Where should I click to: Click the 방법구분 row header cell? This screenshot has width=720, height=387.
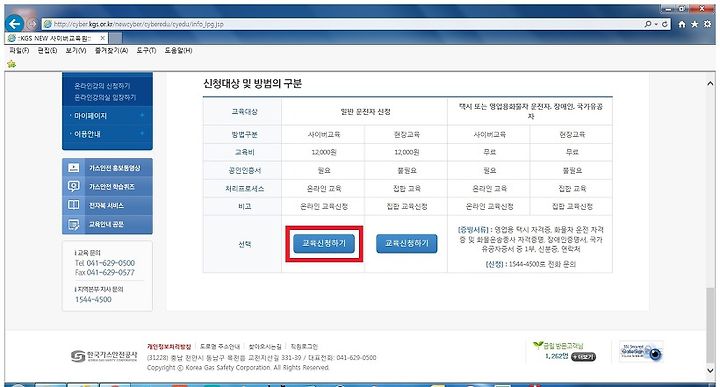coord(243,135)
